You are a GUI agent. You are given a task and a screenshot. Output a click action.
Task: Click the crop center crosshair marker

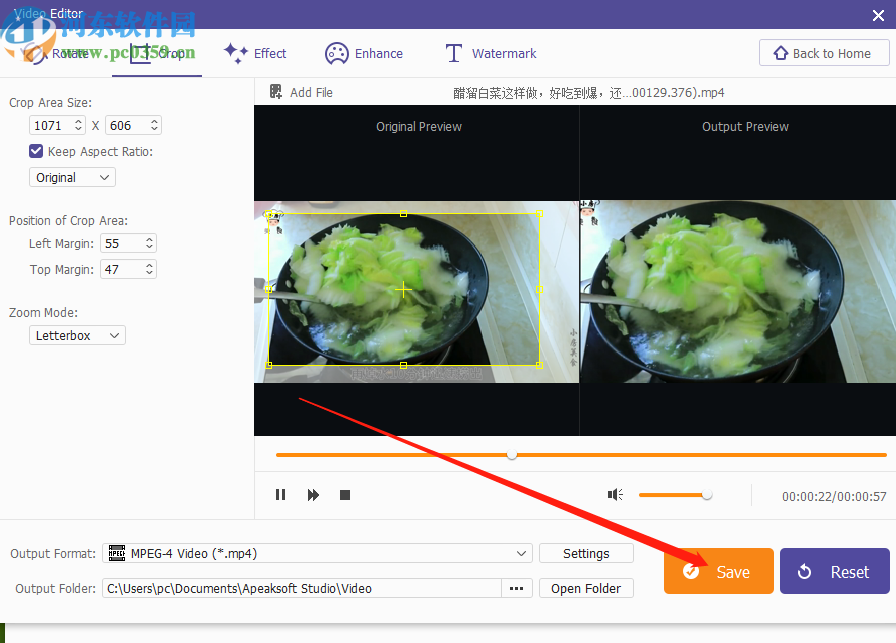pyautogui.click(x=403, y=290)
